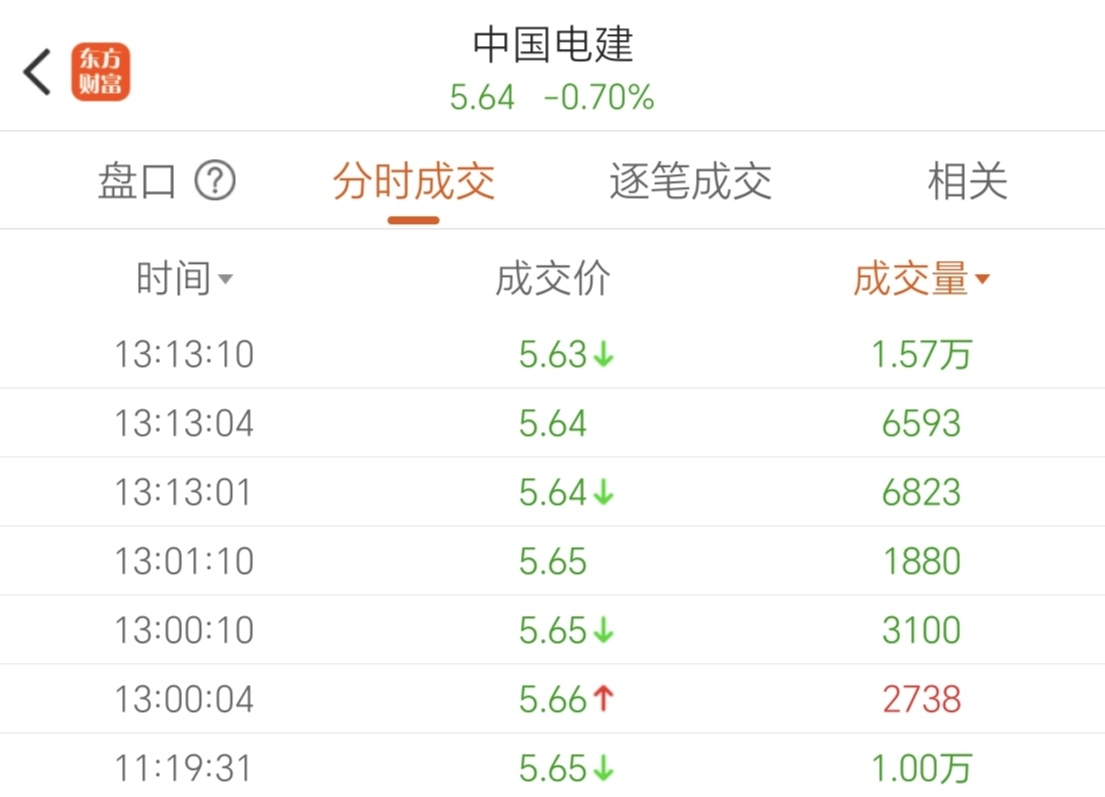
Task: Click the 3100 volume value
Action: point(922,630)
